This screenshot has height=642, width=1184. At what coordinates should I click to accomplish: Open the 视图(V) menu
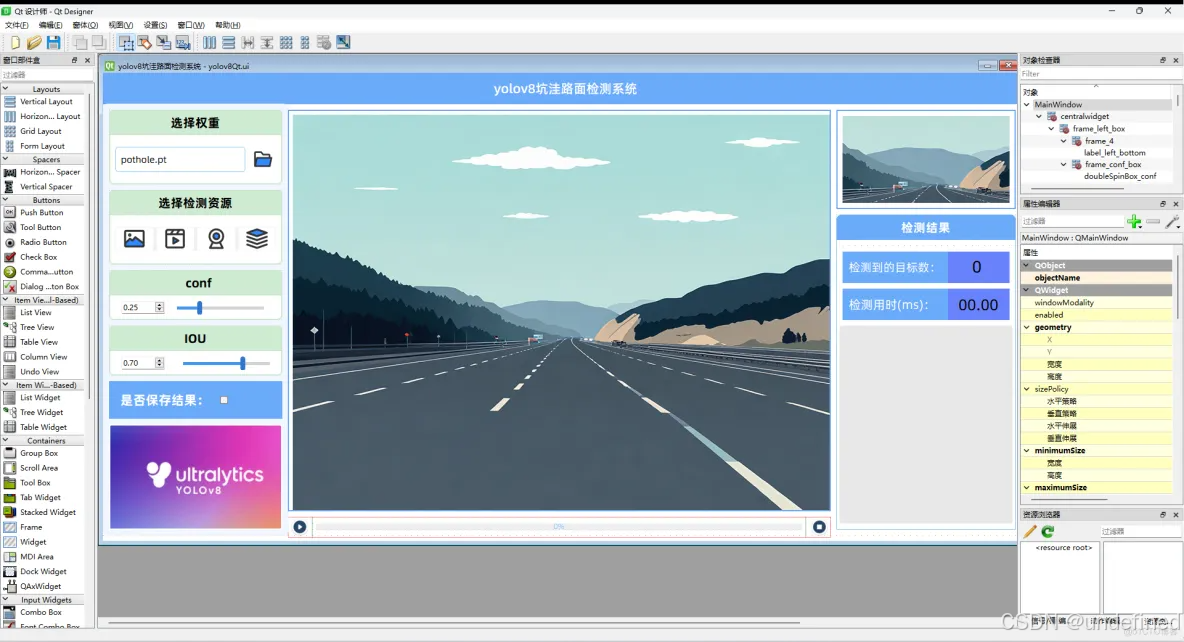pyautogui.click(x=121, y=25)
